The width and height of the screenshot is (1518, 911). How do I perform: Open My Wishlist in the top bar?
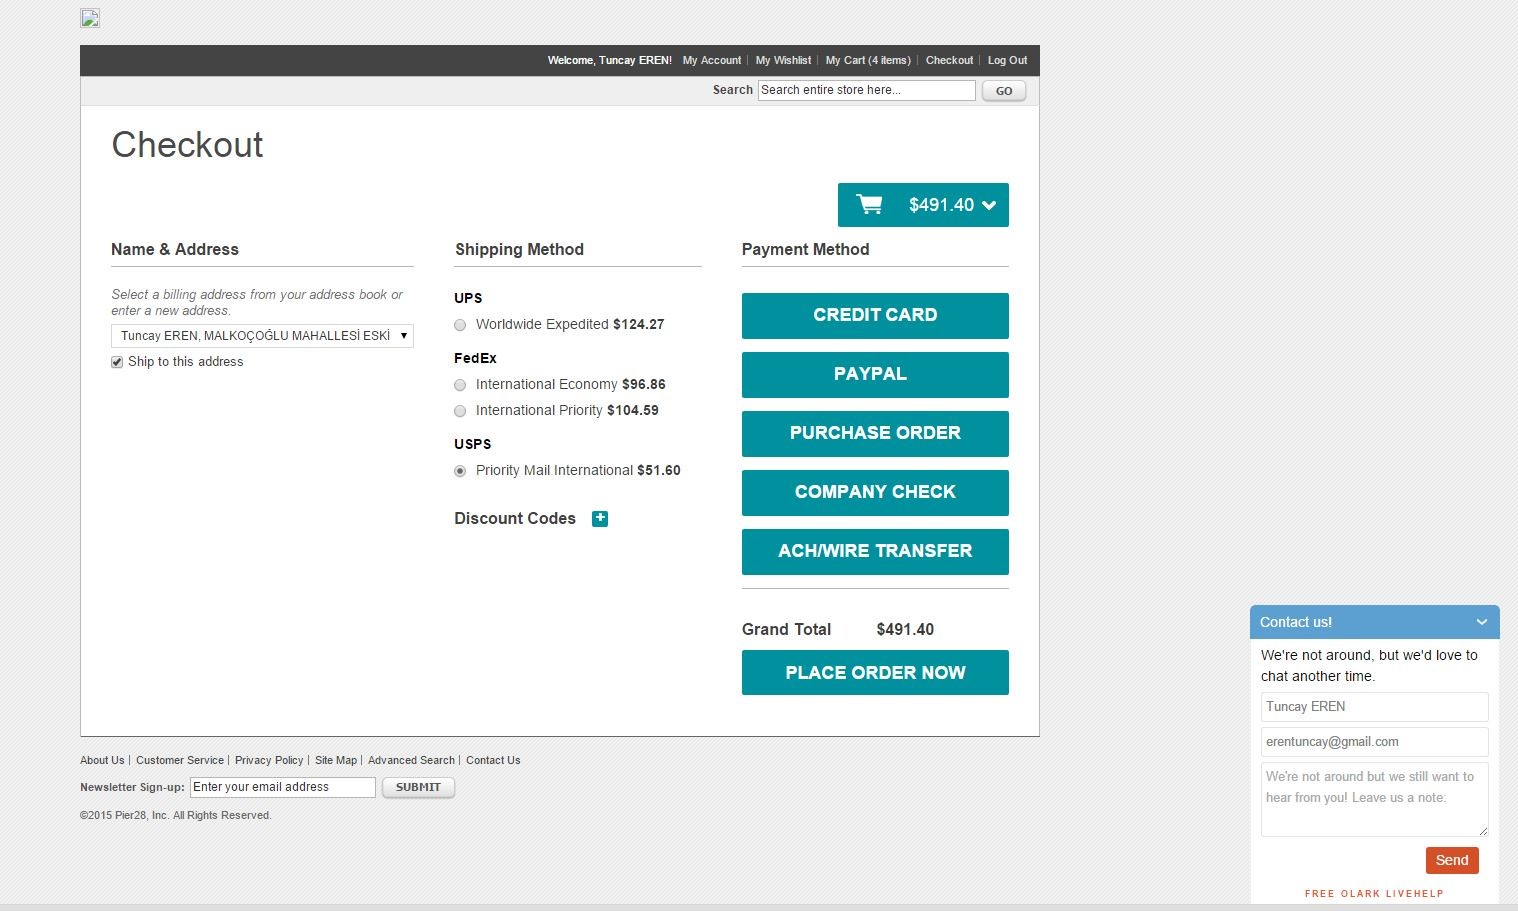tap(783, 60)
